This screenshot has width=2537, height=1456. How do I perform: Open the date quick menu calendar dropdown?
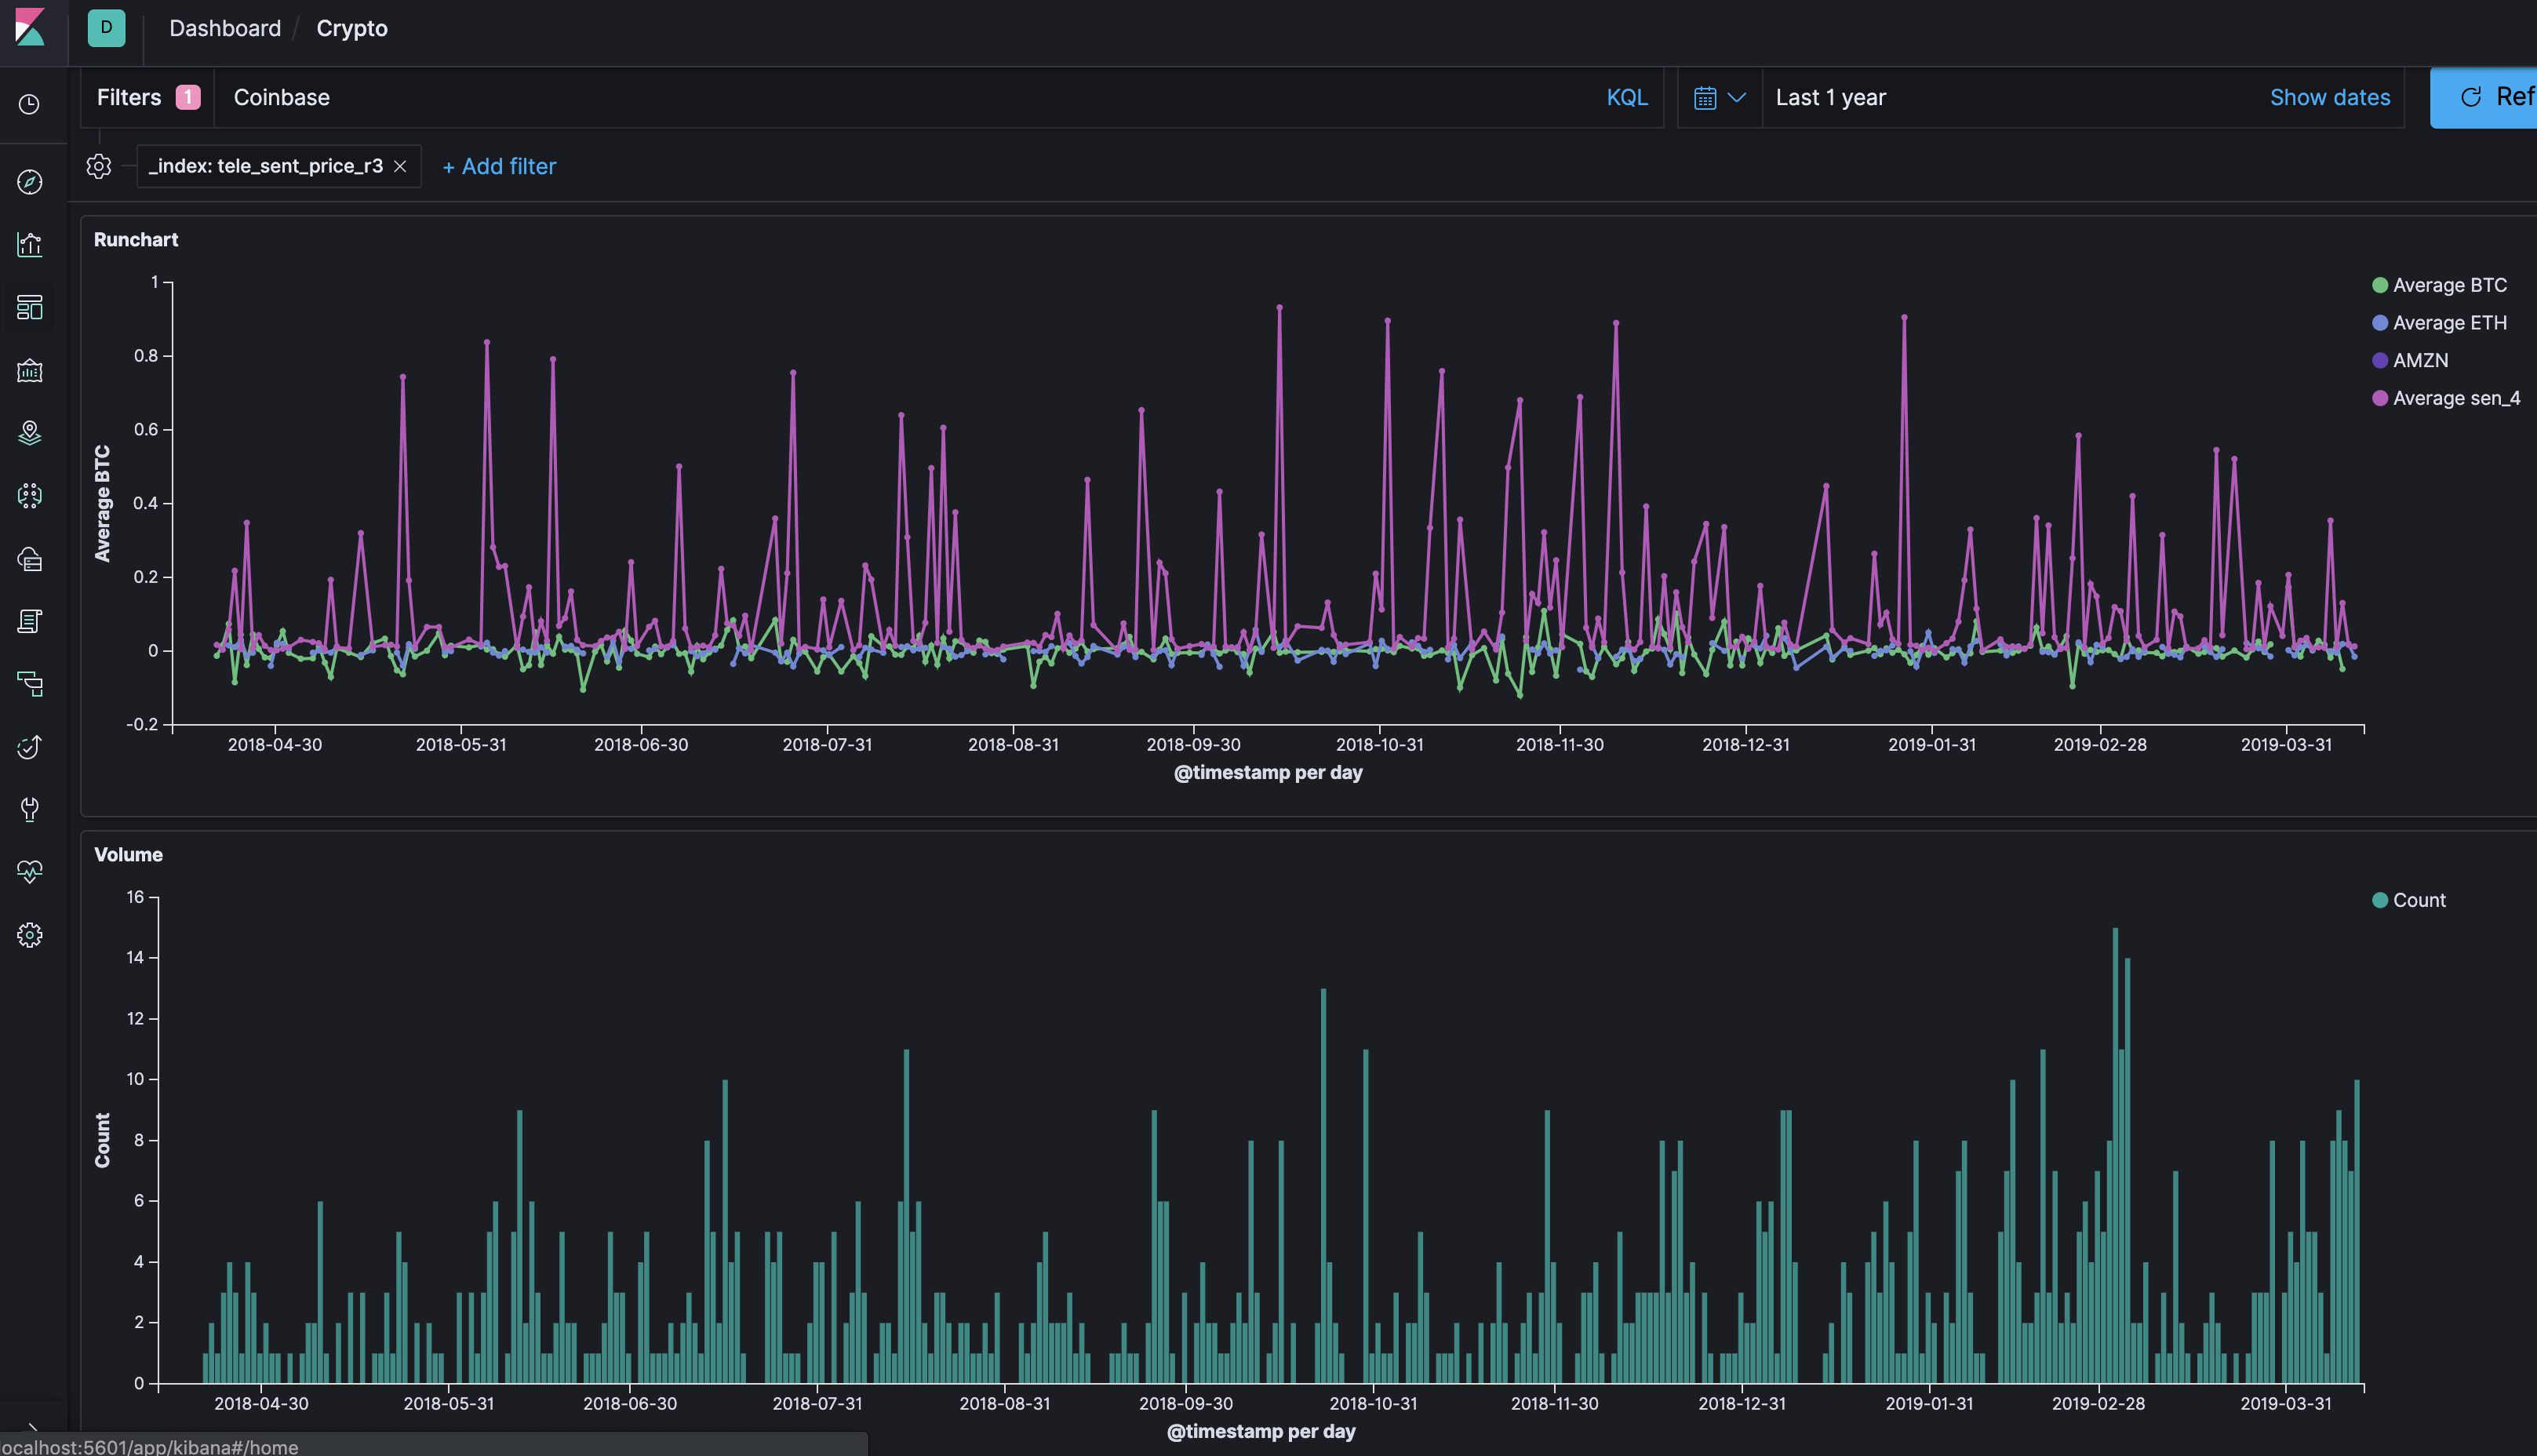1719,98
